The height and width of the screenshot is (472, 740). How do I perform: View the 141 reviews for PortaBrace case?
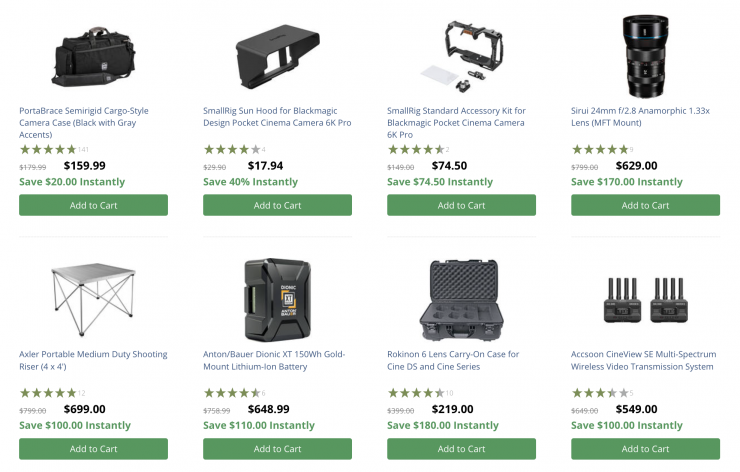83,150
